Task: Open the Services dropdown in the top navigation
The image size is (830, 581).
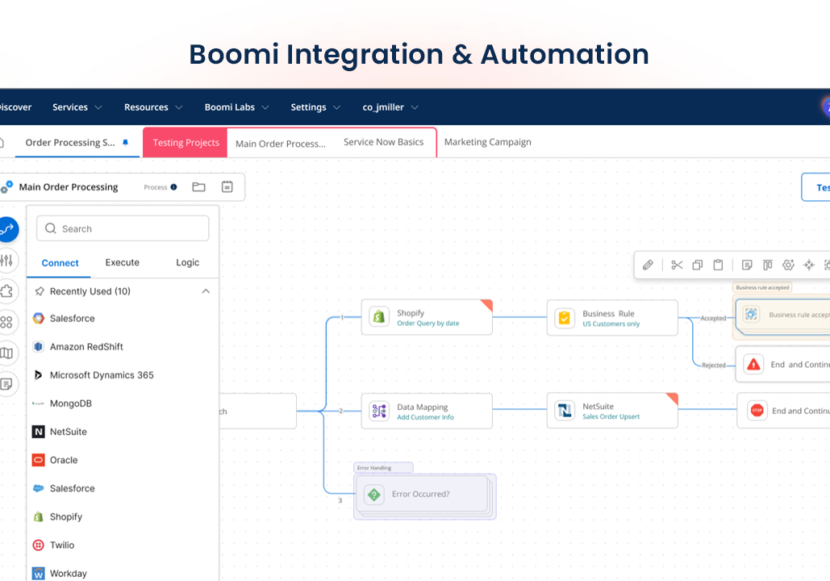Action: [69, 107]
